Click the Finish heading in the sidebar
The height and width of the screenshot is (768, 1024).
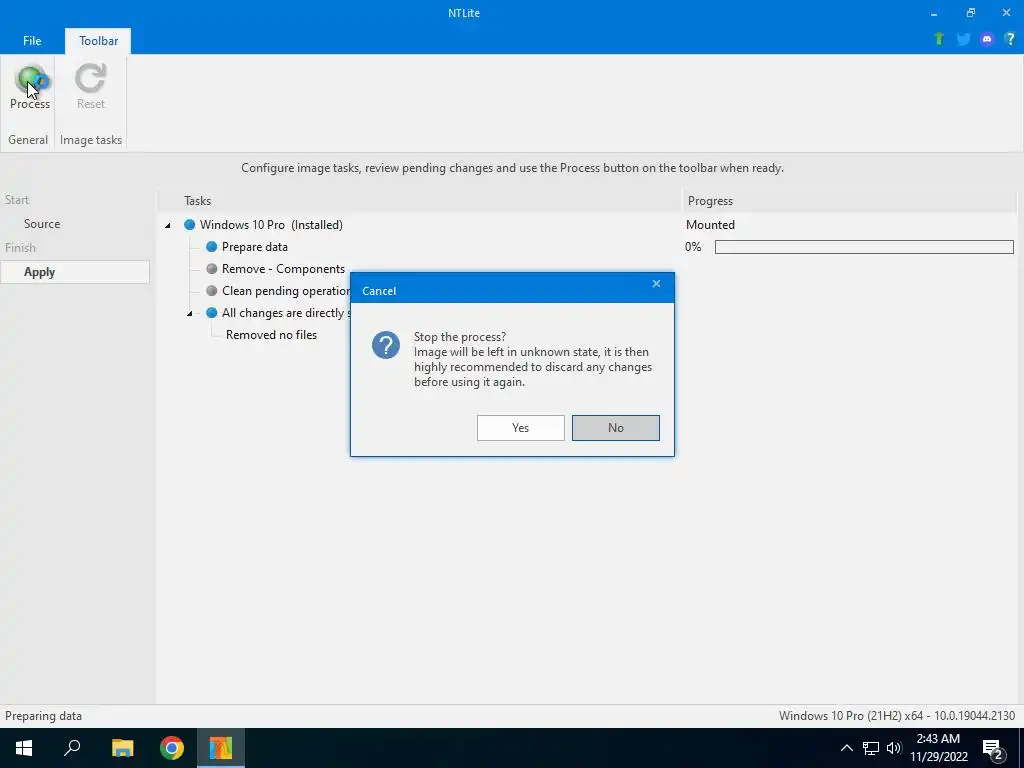(x=20, y=248)
